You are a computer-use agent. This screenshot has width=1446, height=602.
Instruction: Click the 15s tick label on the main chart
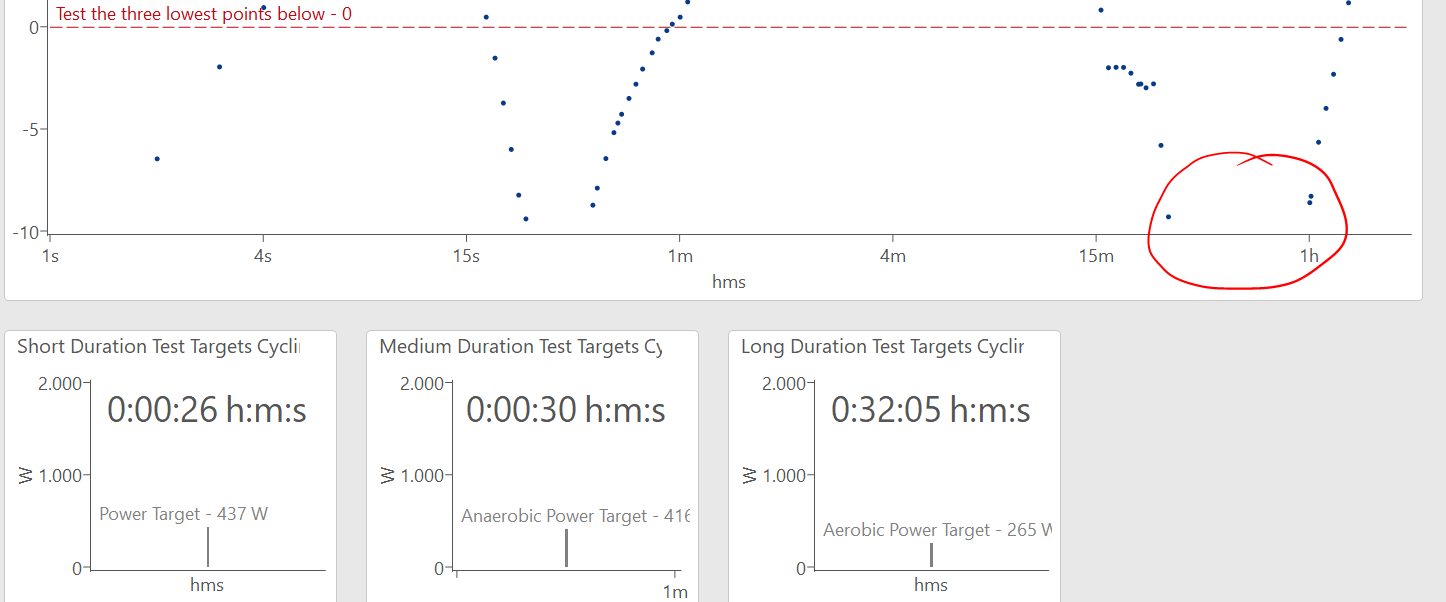[x=466, y=256]
